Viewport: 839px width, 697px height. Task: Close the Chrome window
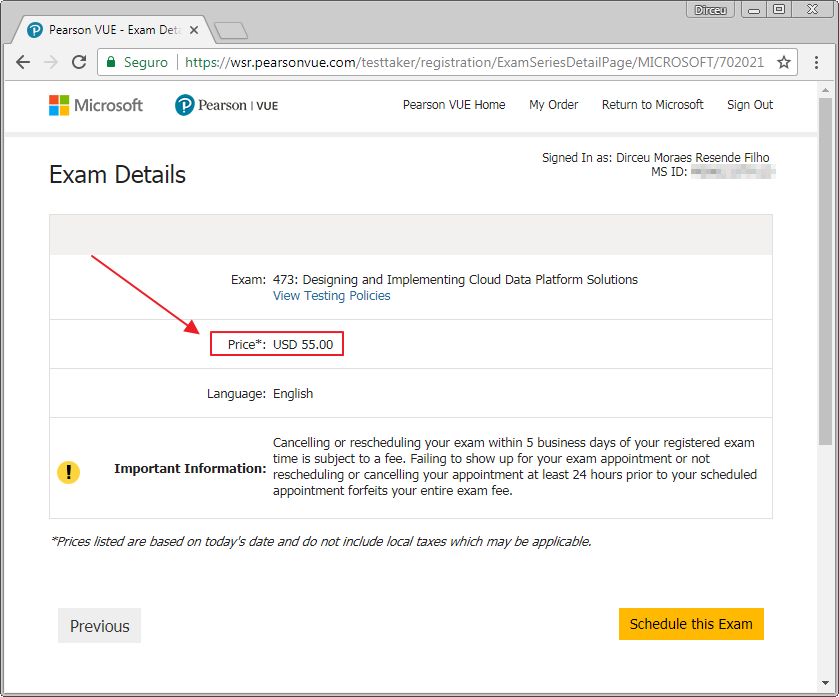pos(812,10)
